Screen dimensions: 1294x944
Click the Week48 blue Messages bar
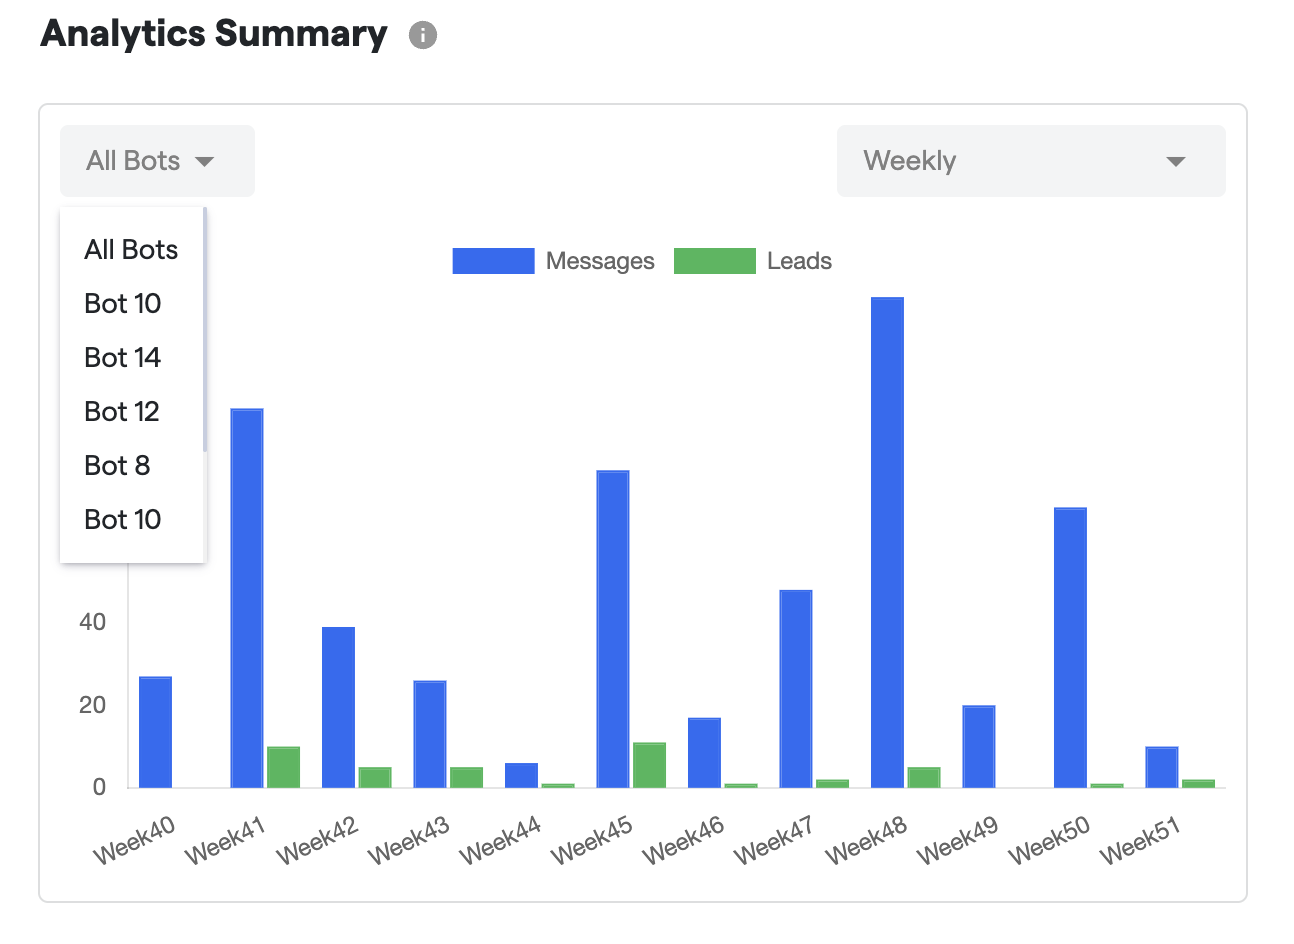pos(887,540)
